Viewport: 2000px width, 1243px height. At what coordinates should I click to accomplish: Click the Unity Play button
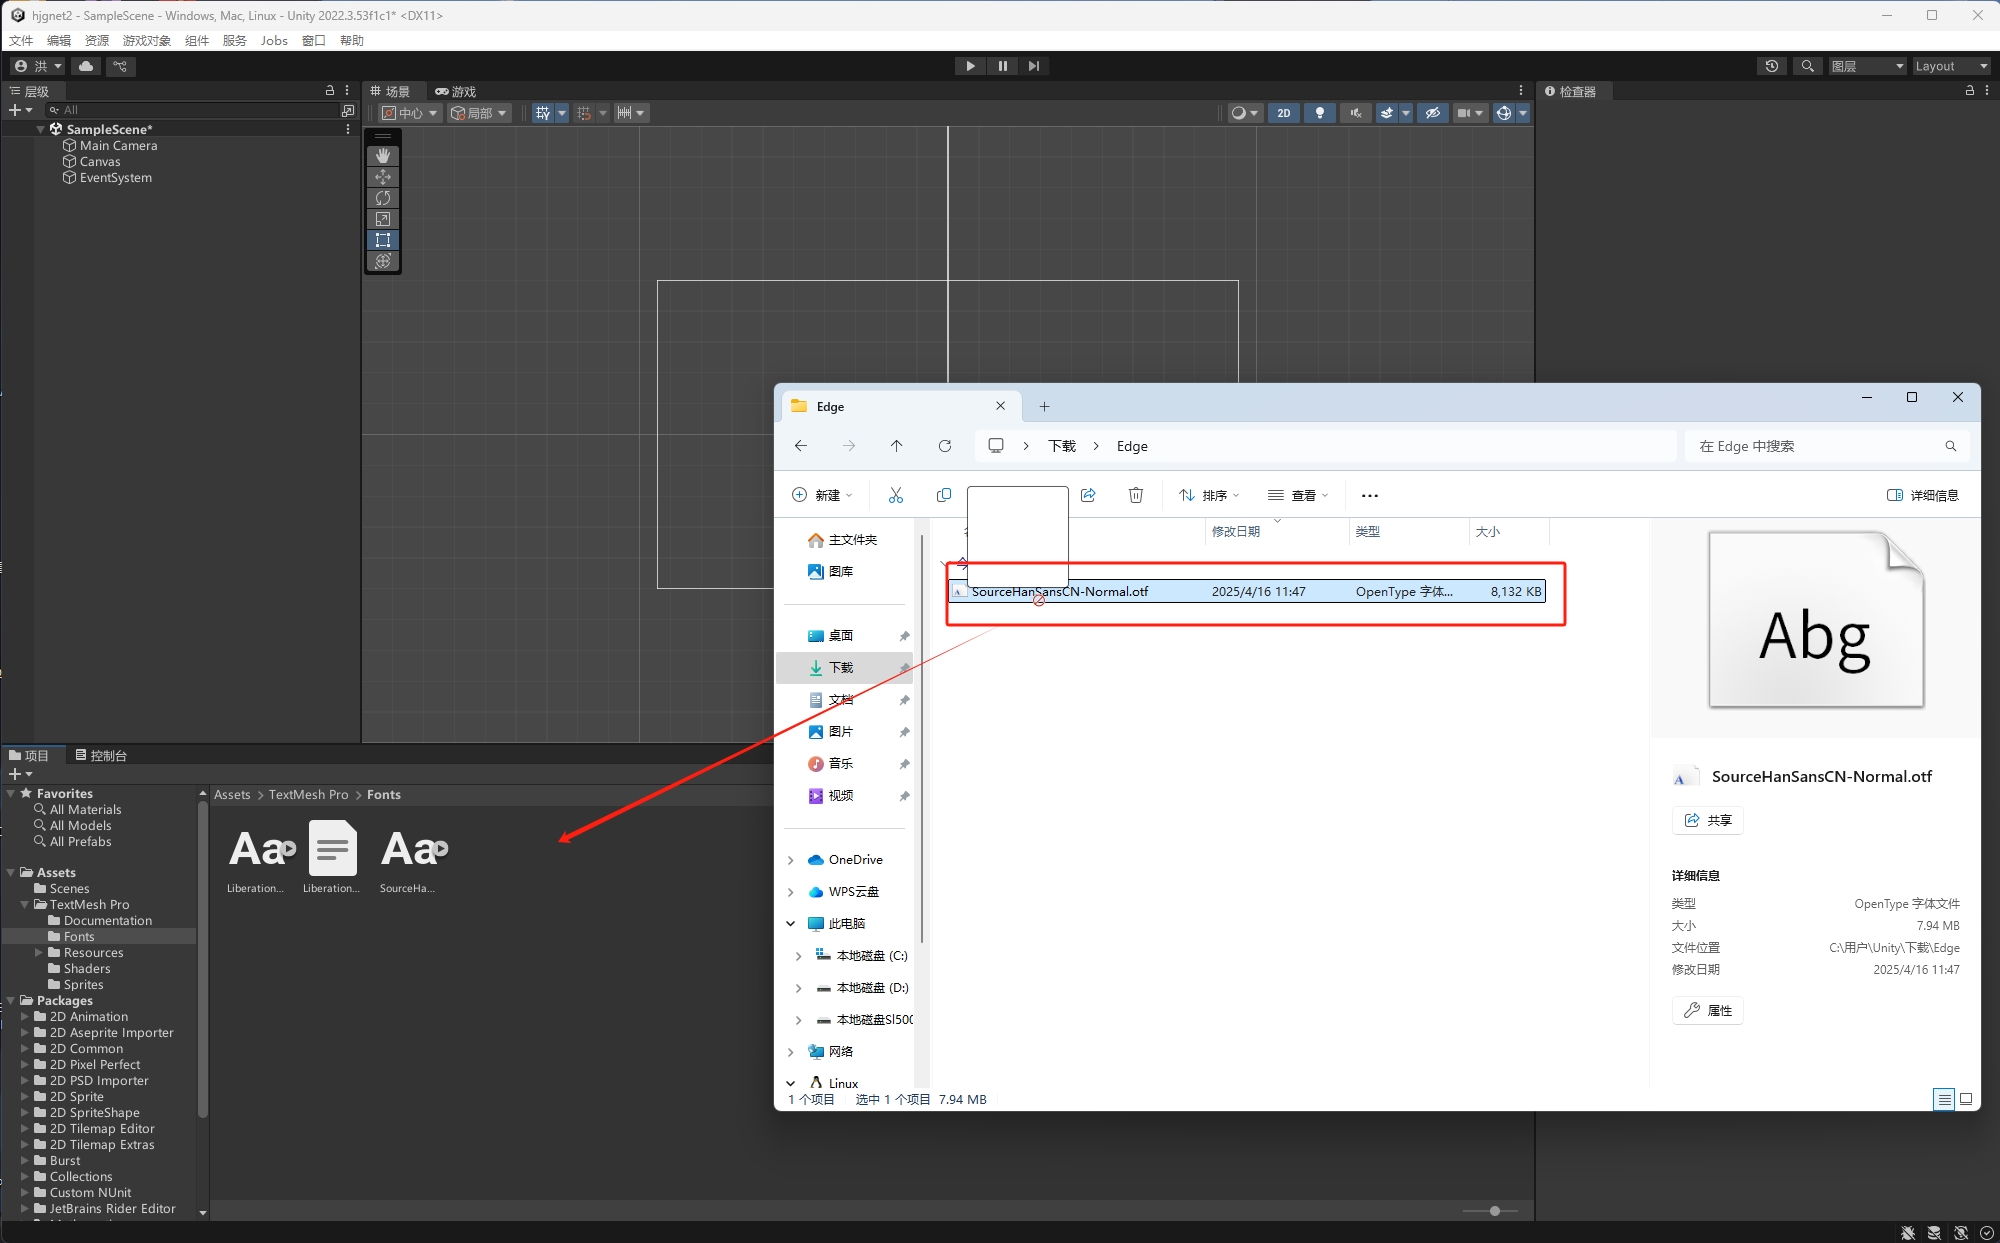pyautogui.click(x=970, y=66)
